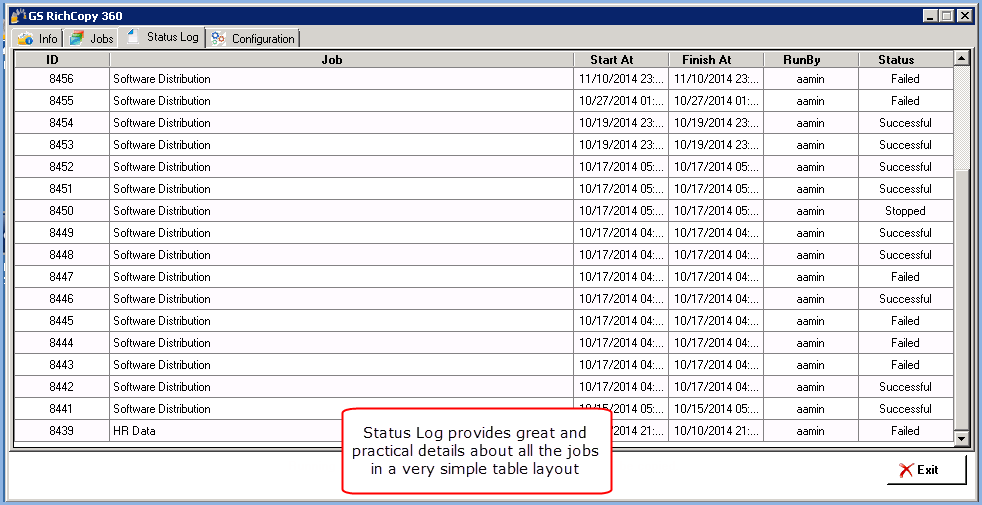Click Failed status in row 8439
982x505 pixels.
[905, 431]
